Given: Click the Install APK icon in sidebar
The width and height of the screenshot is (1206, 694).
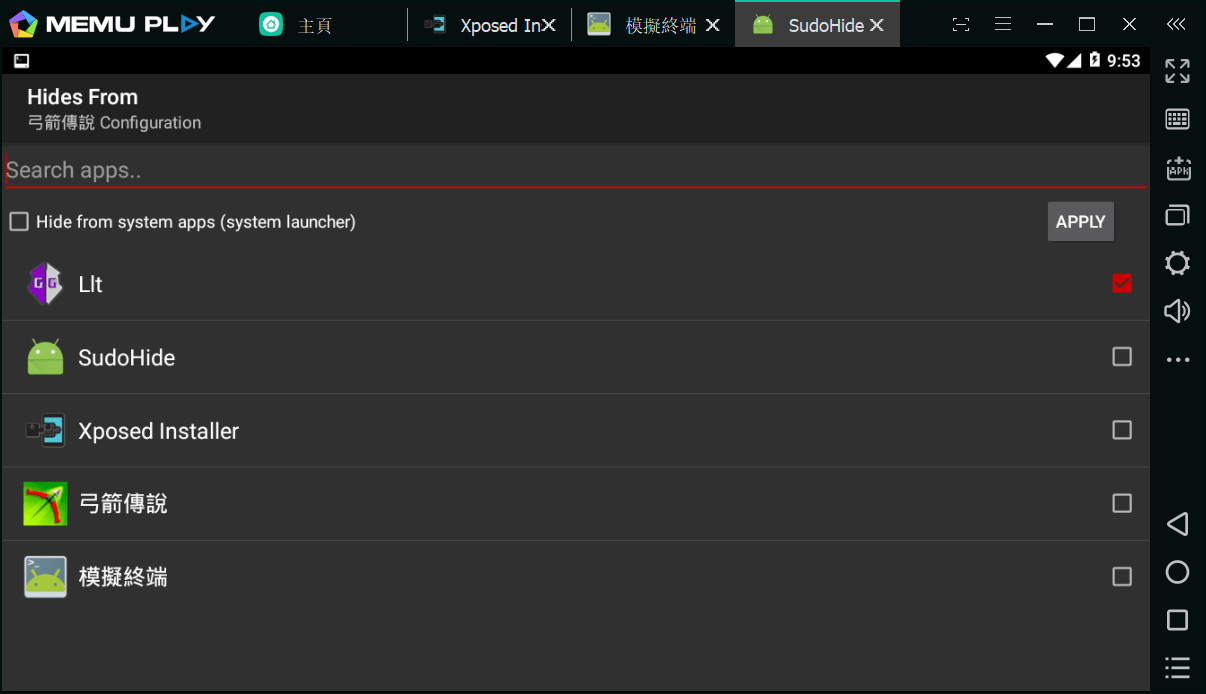Looking at the screenshot, I should coord(1178,168).
